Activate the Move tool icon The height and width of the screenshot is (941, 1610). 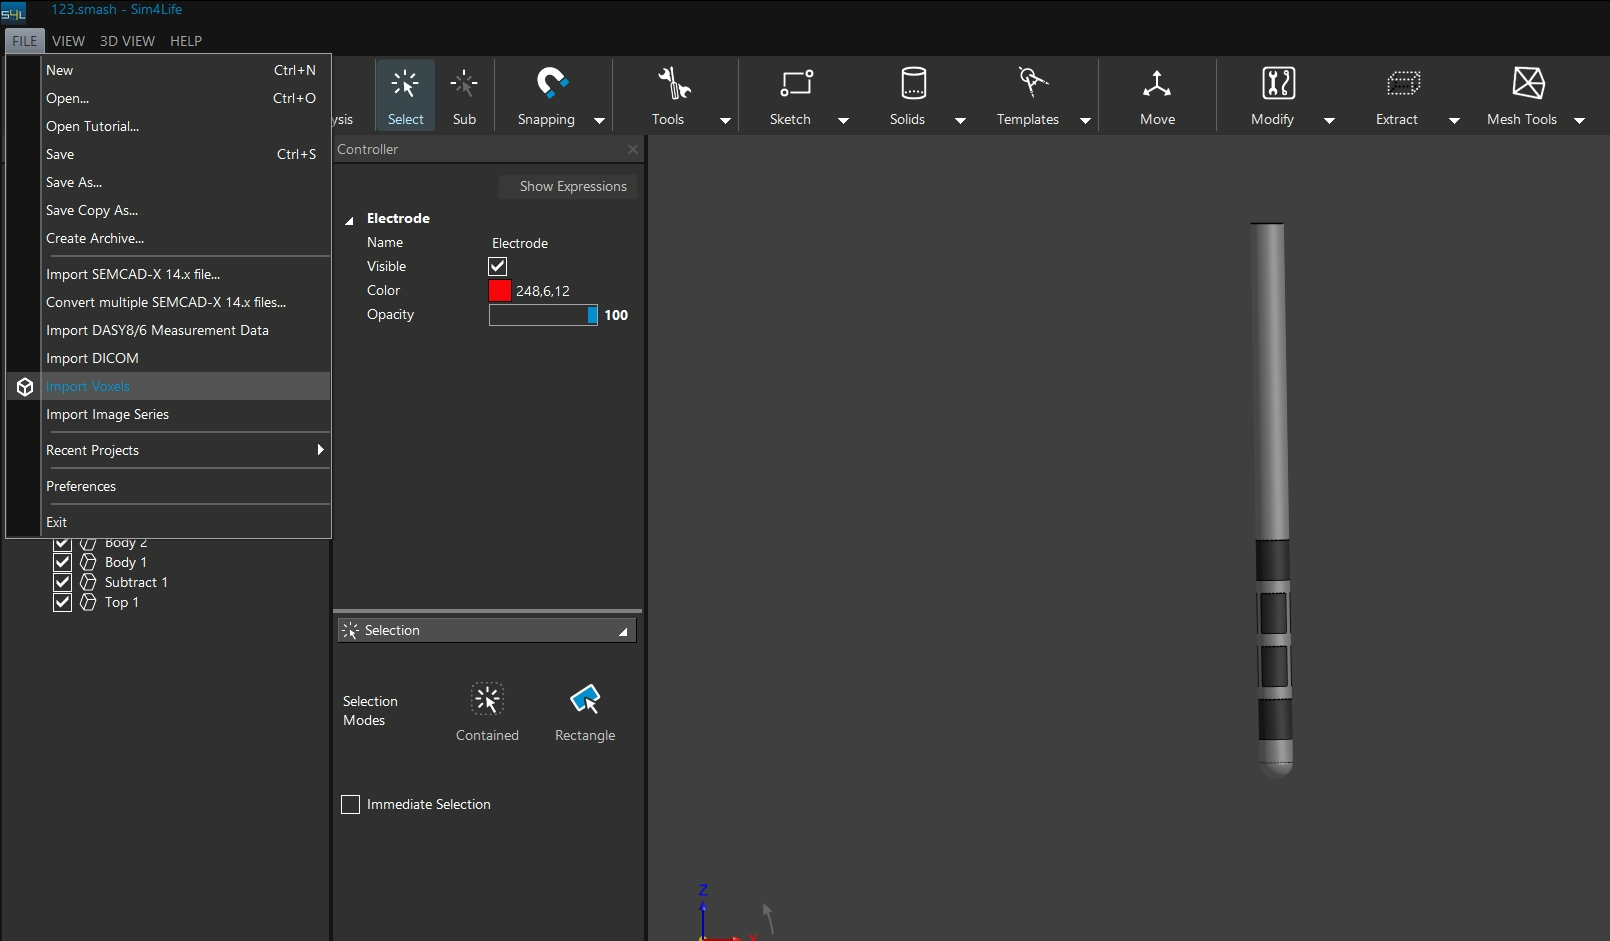point(1157,83)
